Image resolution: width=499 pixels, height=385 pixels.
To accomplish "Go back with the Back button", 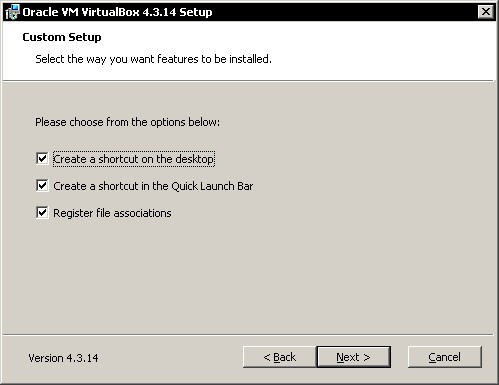I will [280, 357].
